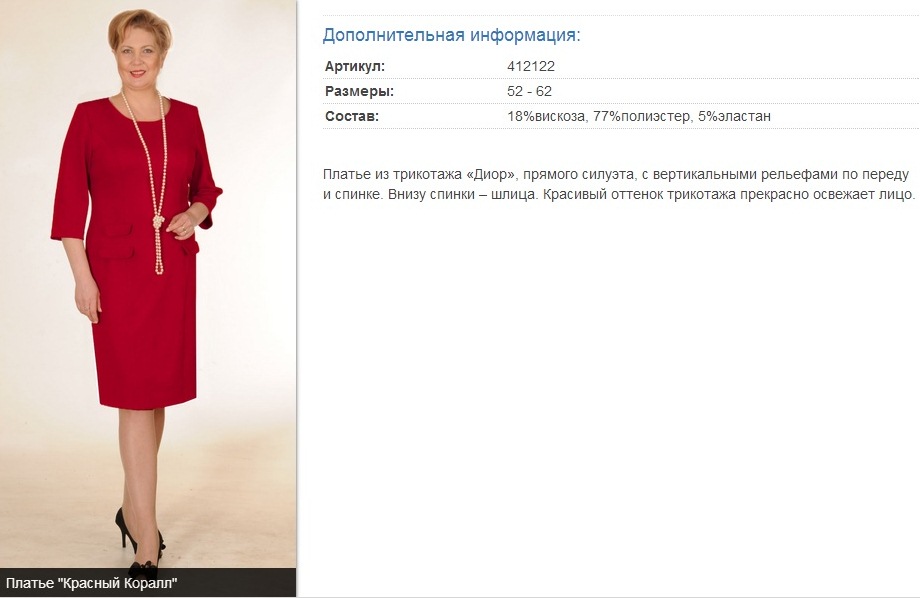The width and height of the screenshot is (920, 598).
Task: Click the size range 52 - 62
Action: [530, 92]
